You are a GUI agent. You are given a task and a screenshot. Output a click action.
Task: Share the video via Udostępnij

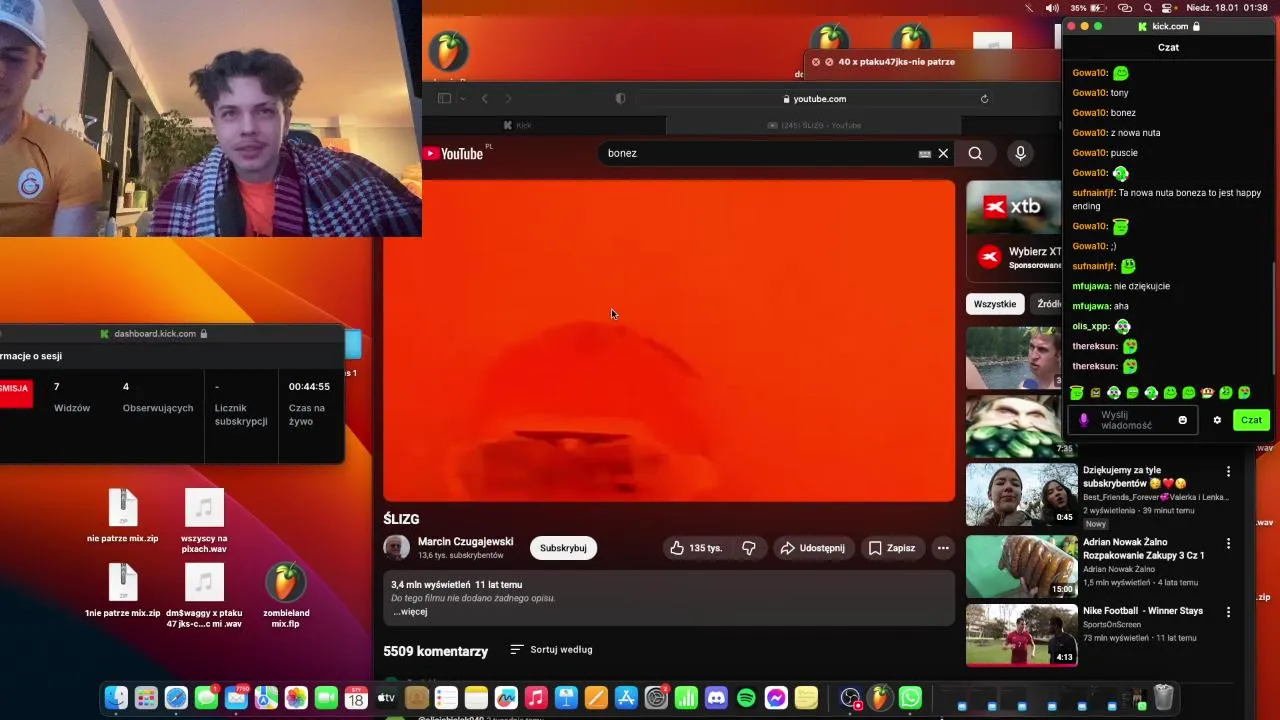(812, 548)
